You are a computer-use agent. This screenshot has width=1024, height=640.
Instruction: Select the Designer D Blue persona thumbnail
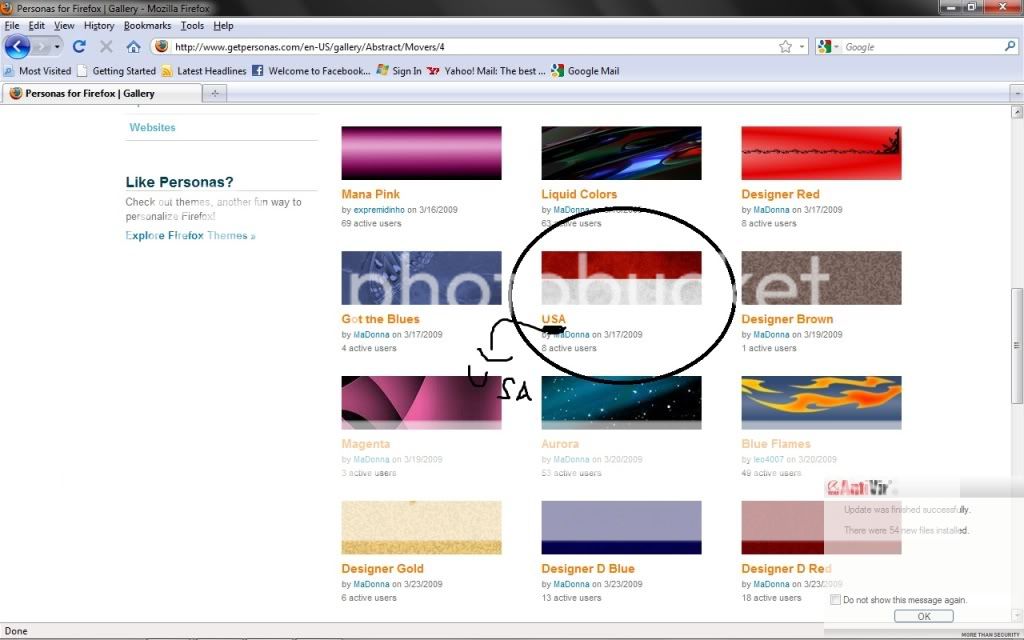coord(621,528)
